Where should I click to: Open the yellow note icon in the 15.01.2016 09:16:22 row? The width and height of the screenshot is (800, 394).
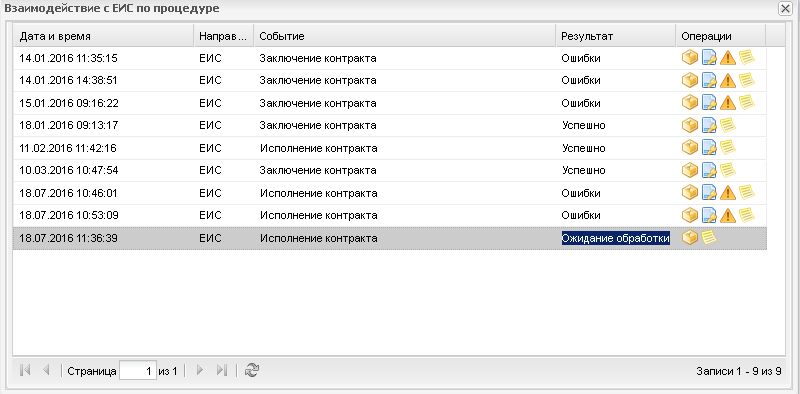point(746,102)
